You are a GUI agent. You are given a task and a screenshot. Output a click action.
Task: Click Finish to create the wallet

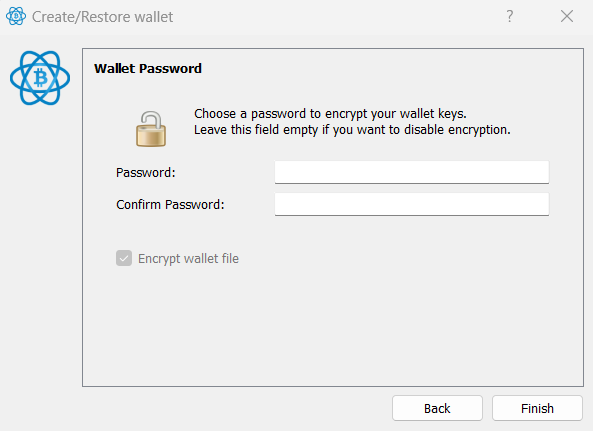(x=537, y=408)
